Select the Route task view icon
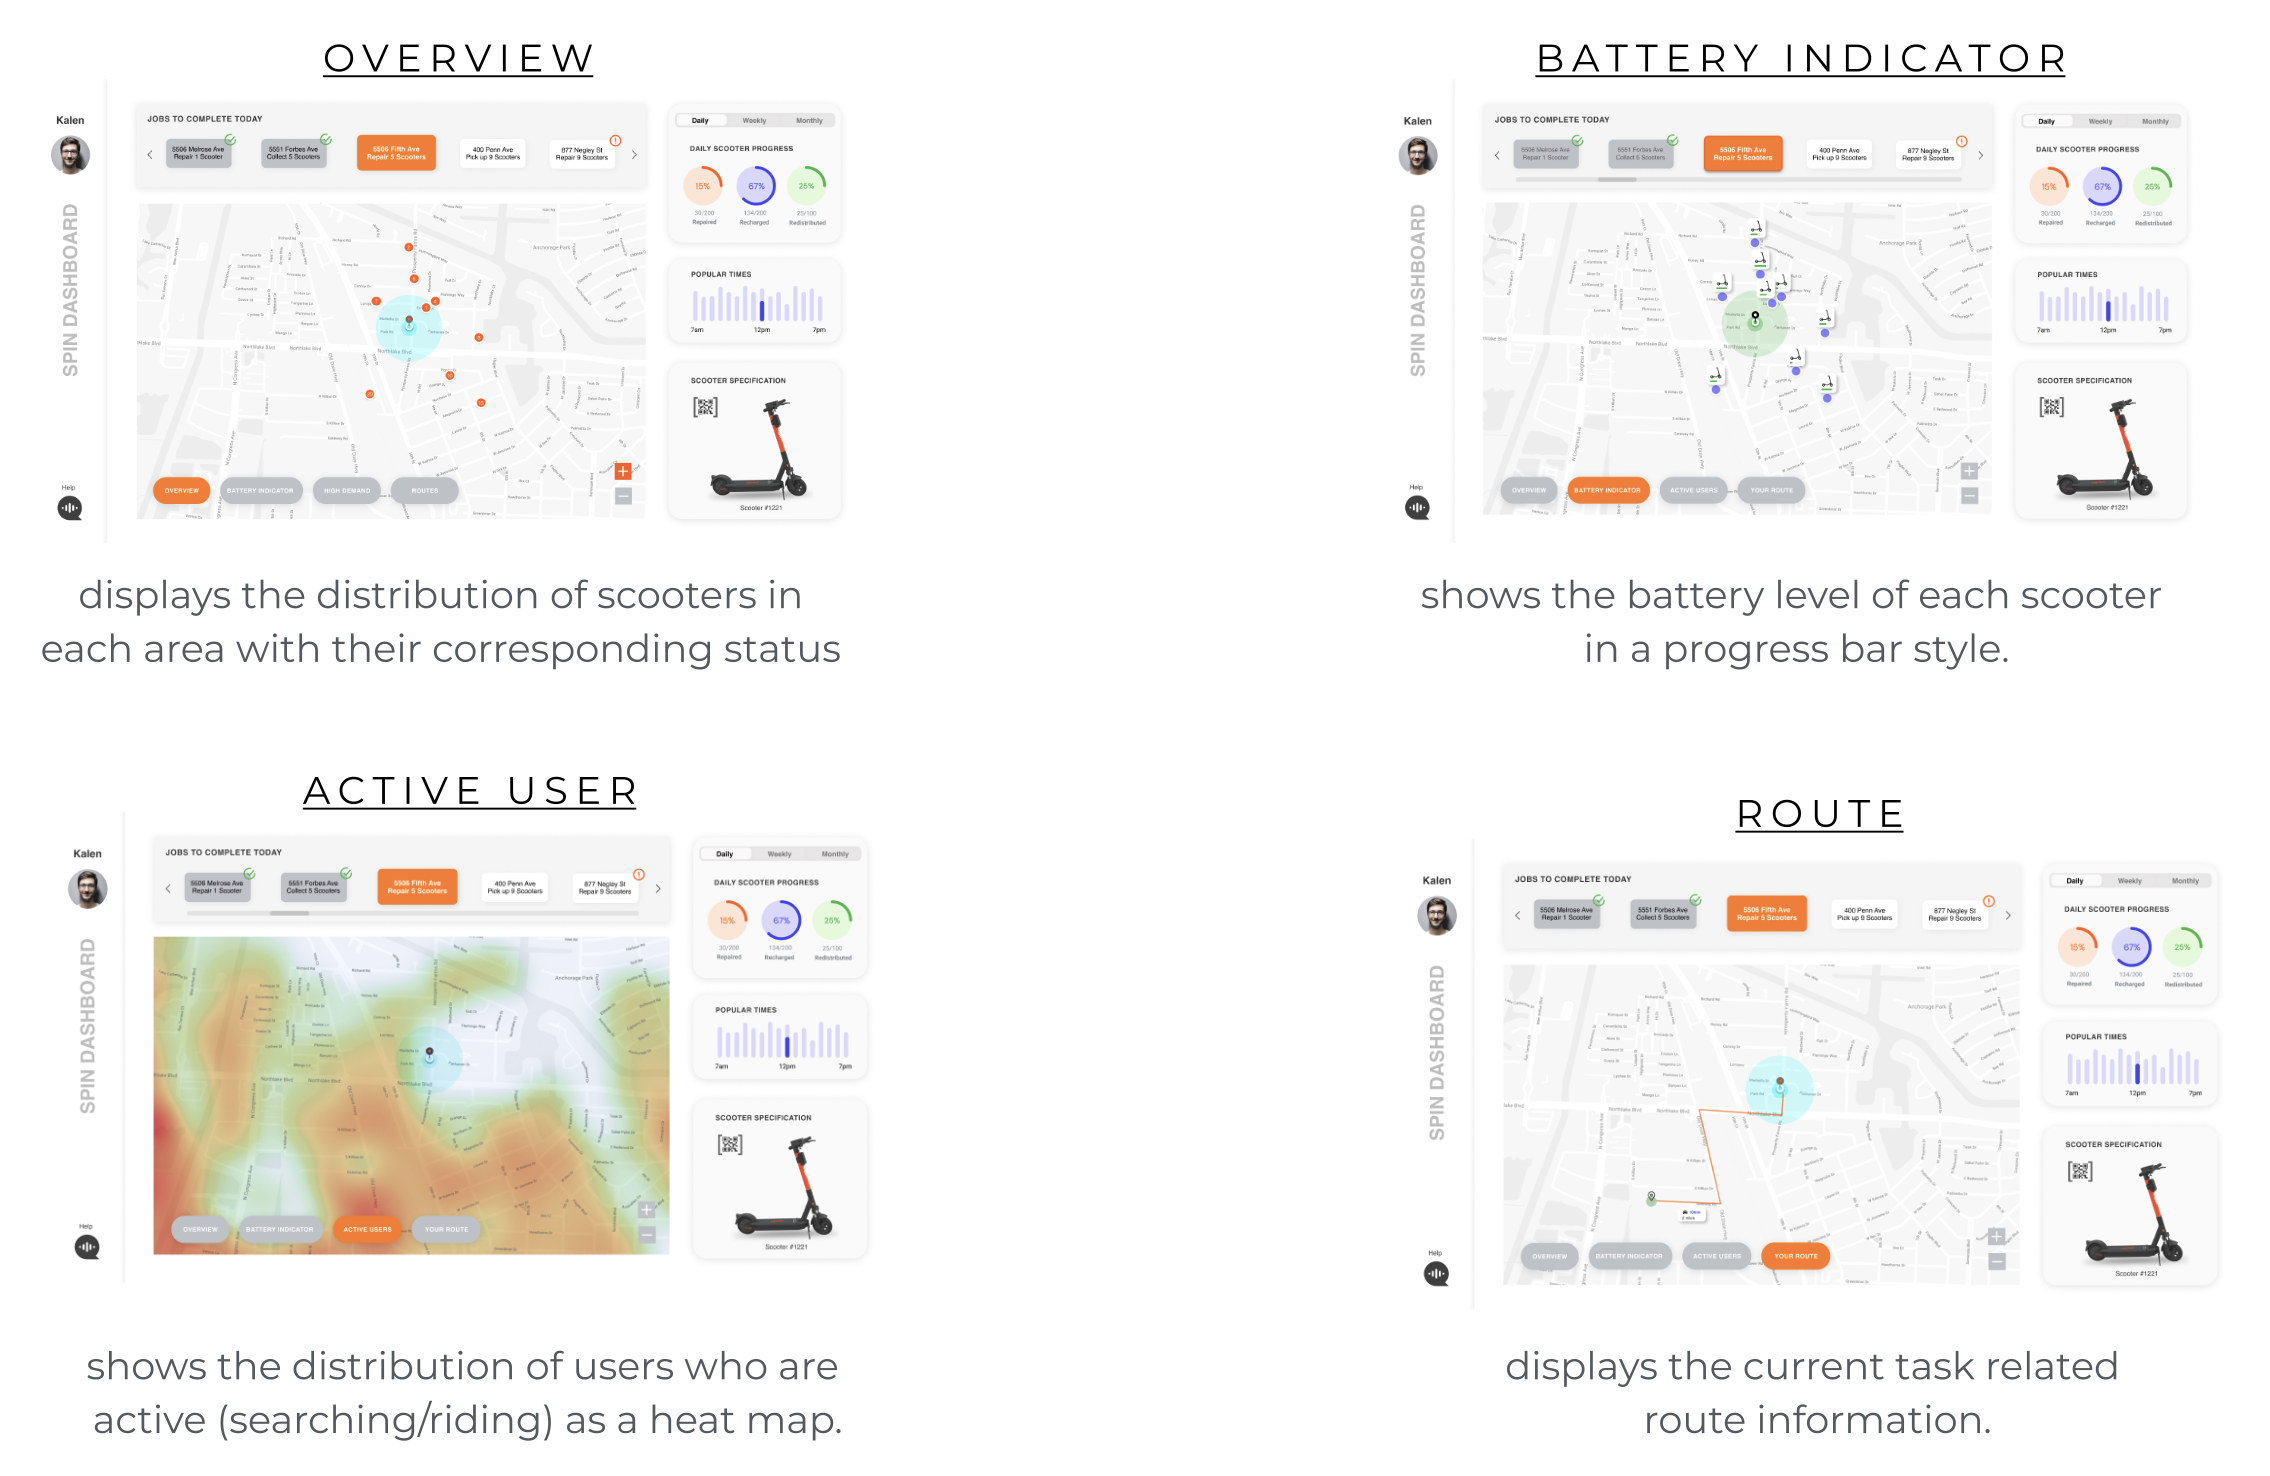 tap(1798, 1254)
